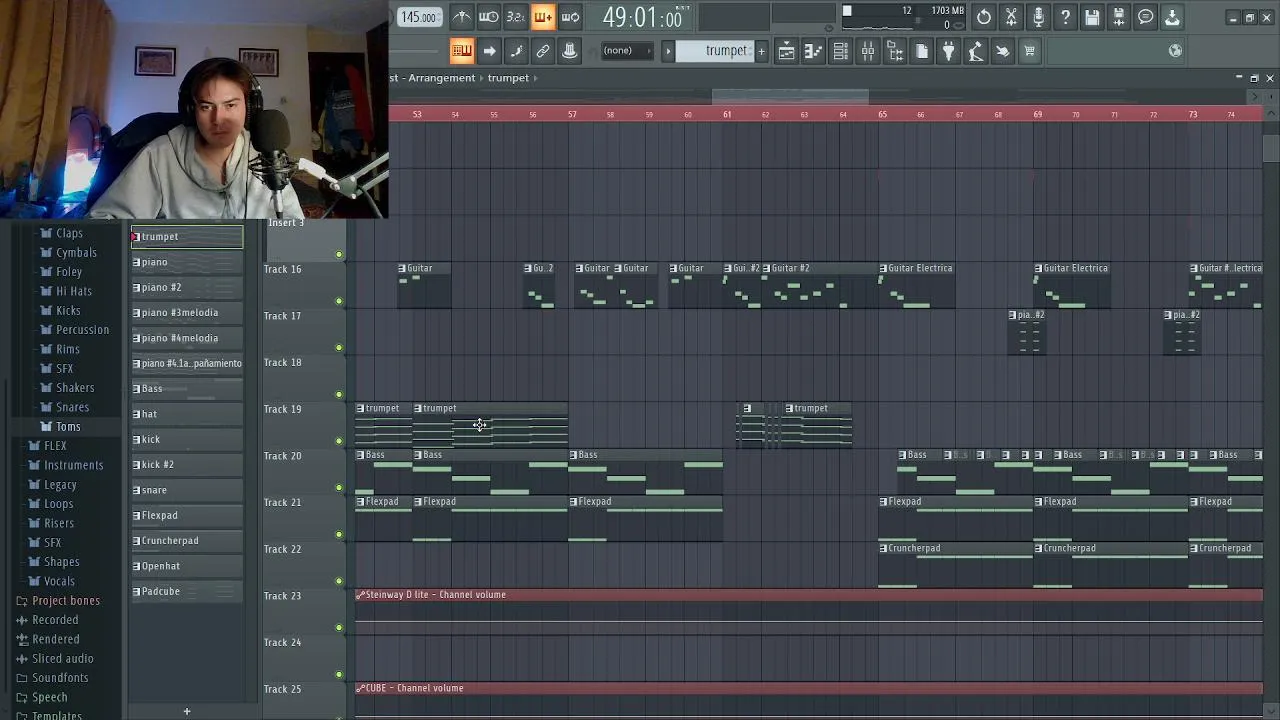
Task: Open the Channel rack view icon
Action: pyautogui.click(x=841, y=51)
